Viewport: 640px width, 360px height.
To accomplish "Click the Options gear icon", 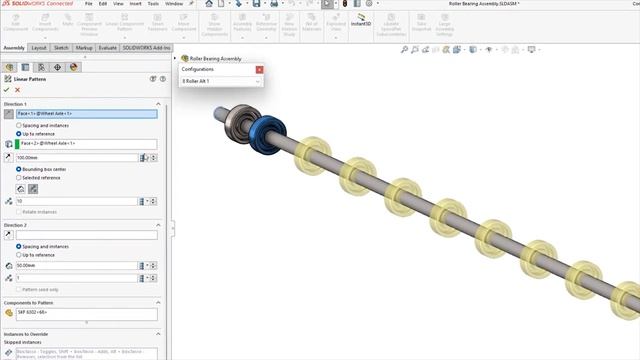I will [x=369, y=4].
